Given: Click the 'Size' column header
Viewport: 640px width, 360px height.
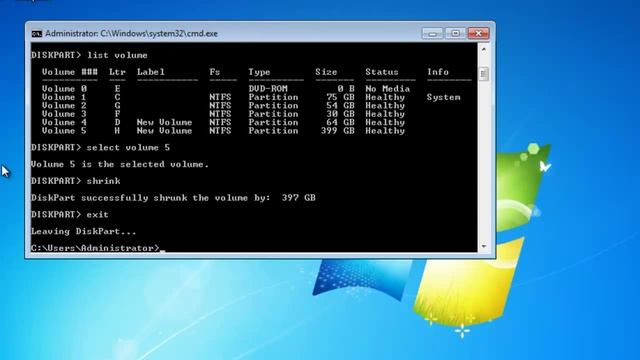Looking at the screenshot, I should 326,72.
